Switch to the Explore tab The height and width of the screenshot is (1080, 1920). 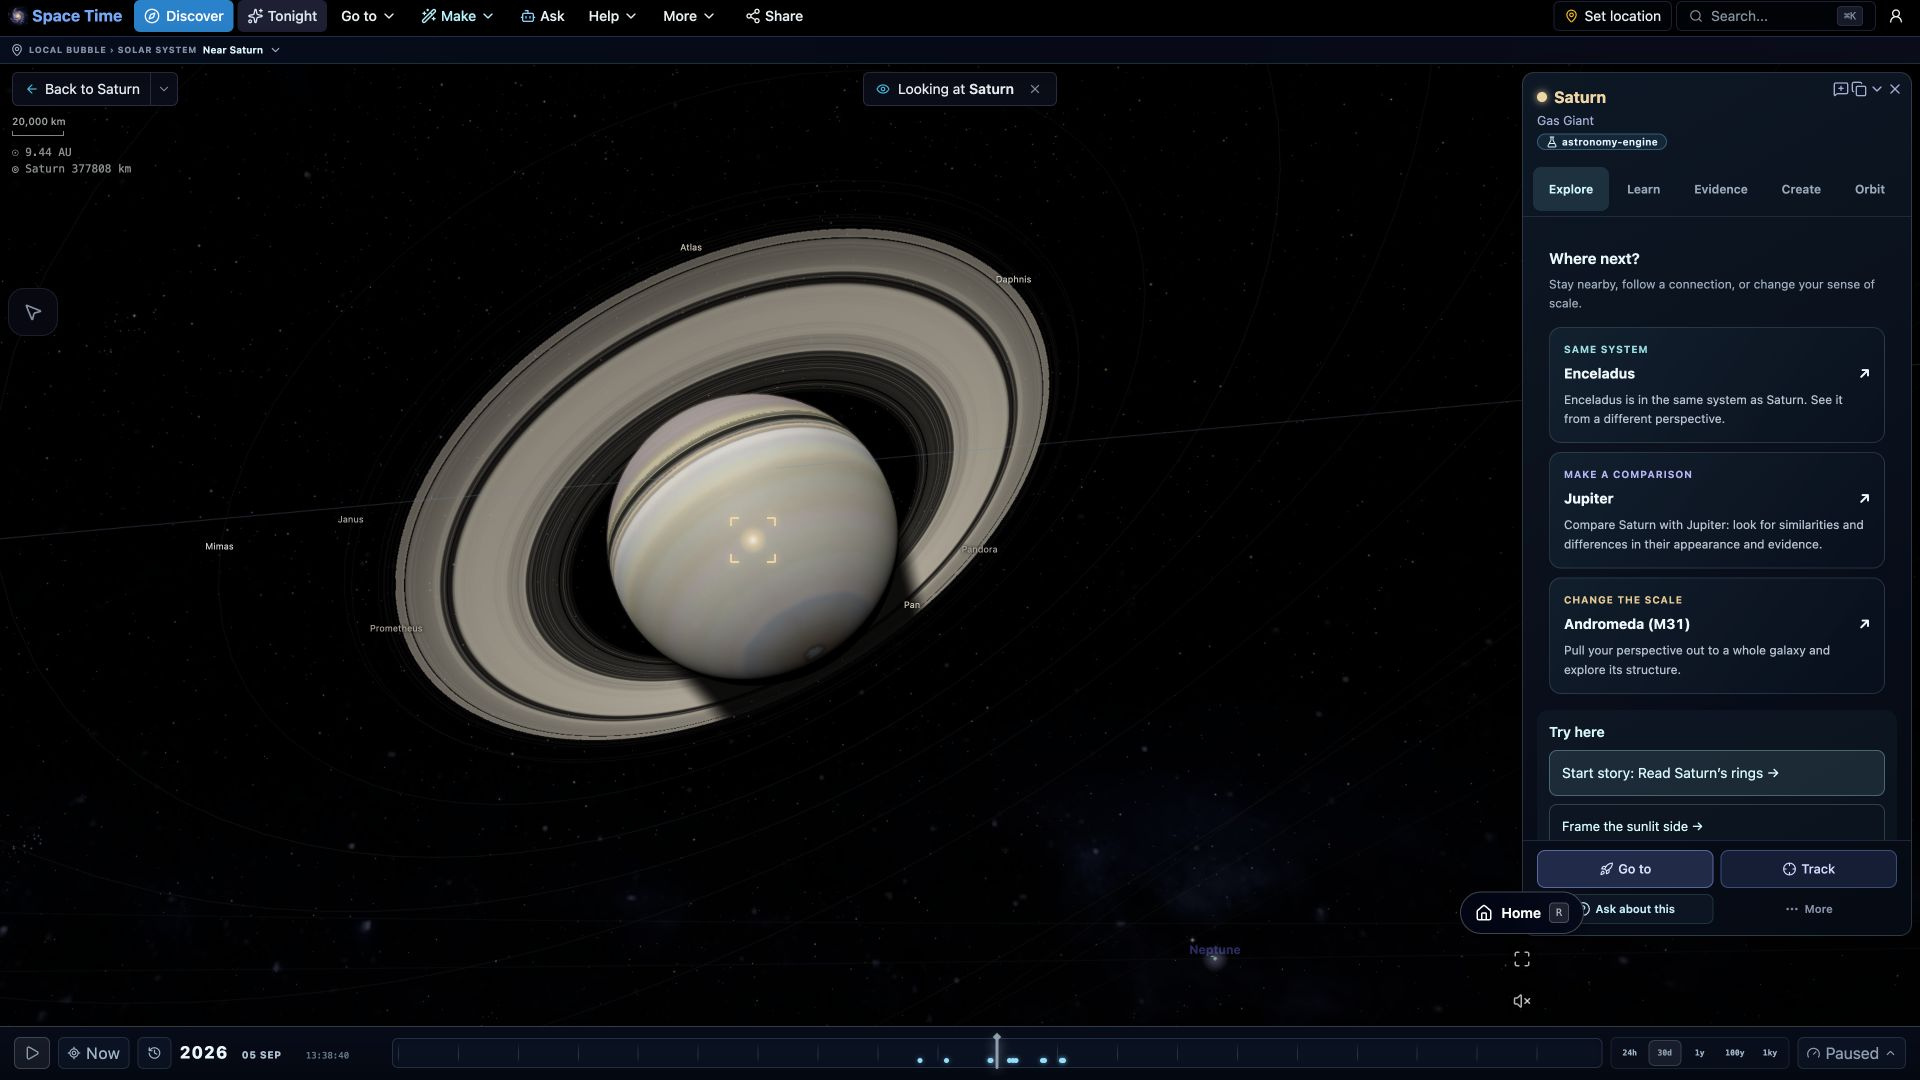click(x=1570, y=189)
